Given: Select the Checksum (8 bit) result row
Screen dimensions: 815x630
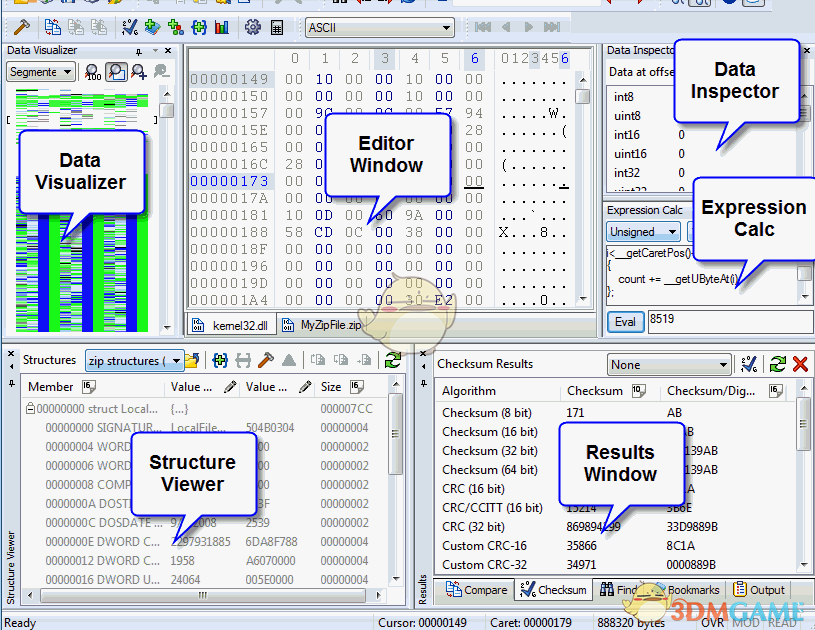Looking at the screenshot, I should pyautogui.click(x=615, y=413).
